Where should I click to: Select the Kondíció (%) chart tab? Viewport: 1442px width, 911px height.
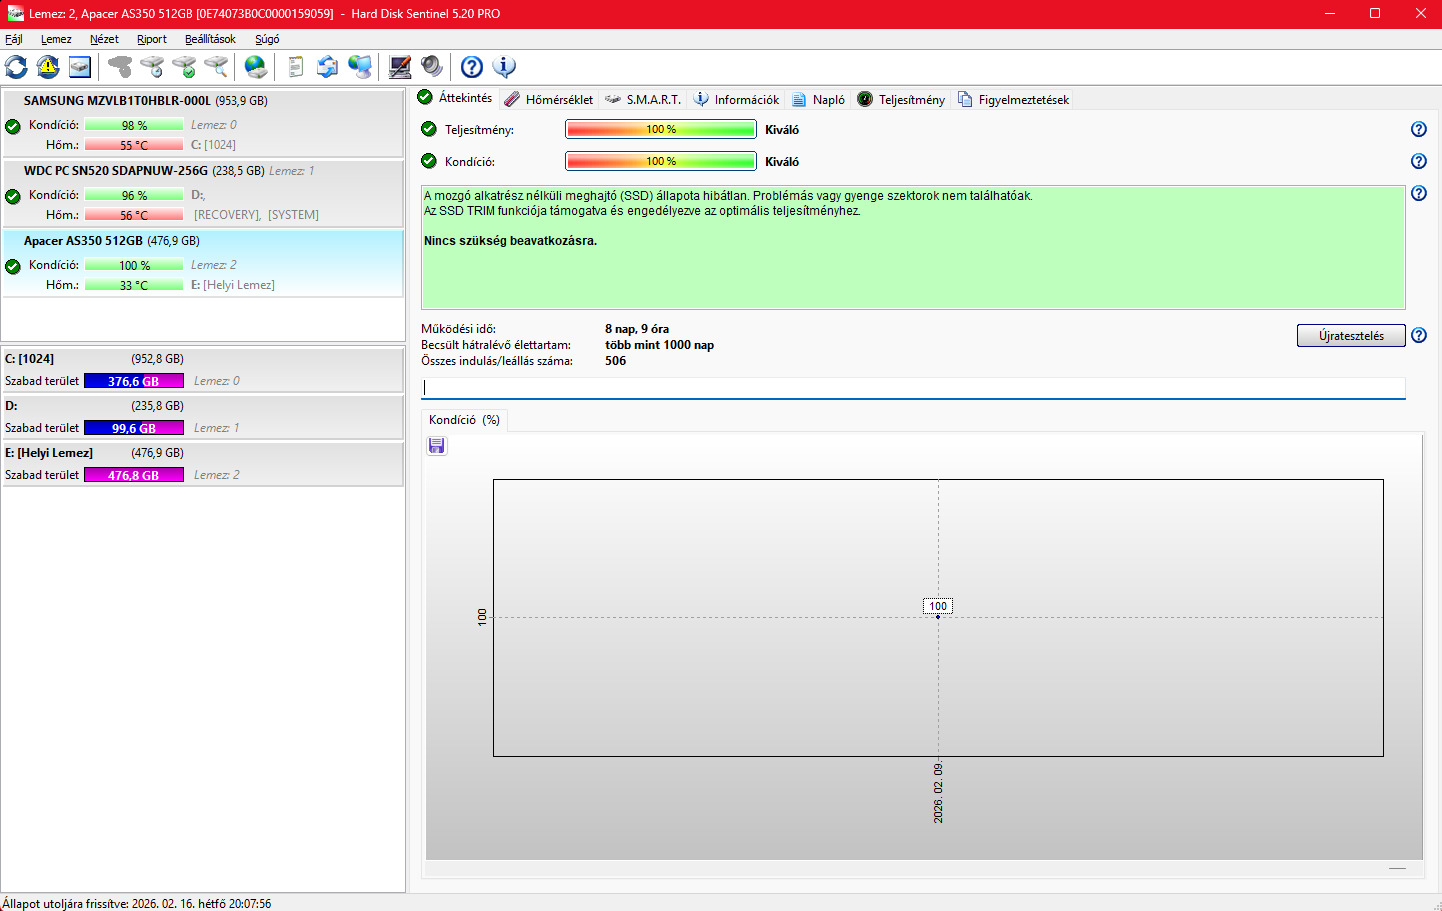pyautogui.click(x=464, y=420)
